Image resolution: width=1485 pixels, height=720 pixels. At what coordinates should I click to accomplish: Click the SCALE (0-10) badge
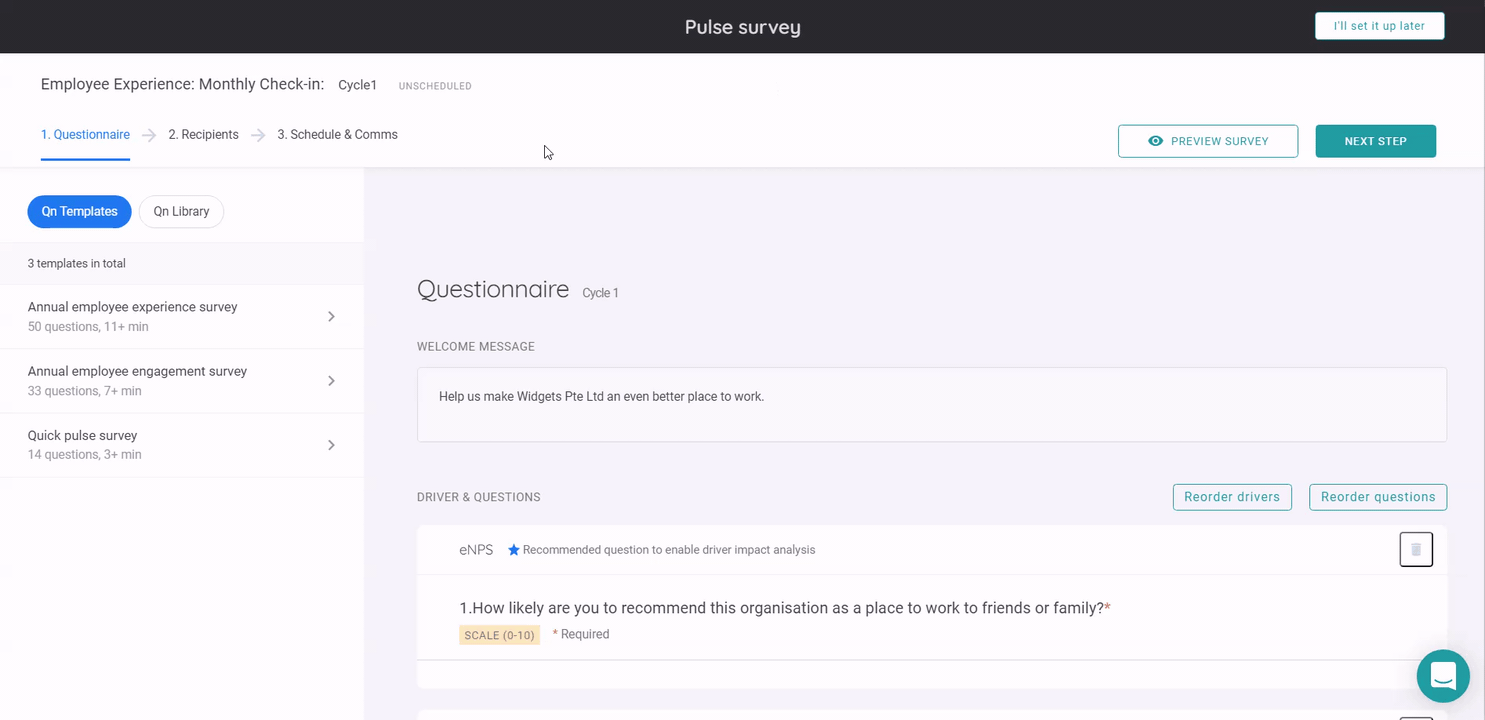[499, 634]
